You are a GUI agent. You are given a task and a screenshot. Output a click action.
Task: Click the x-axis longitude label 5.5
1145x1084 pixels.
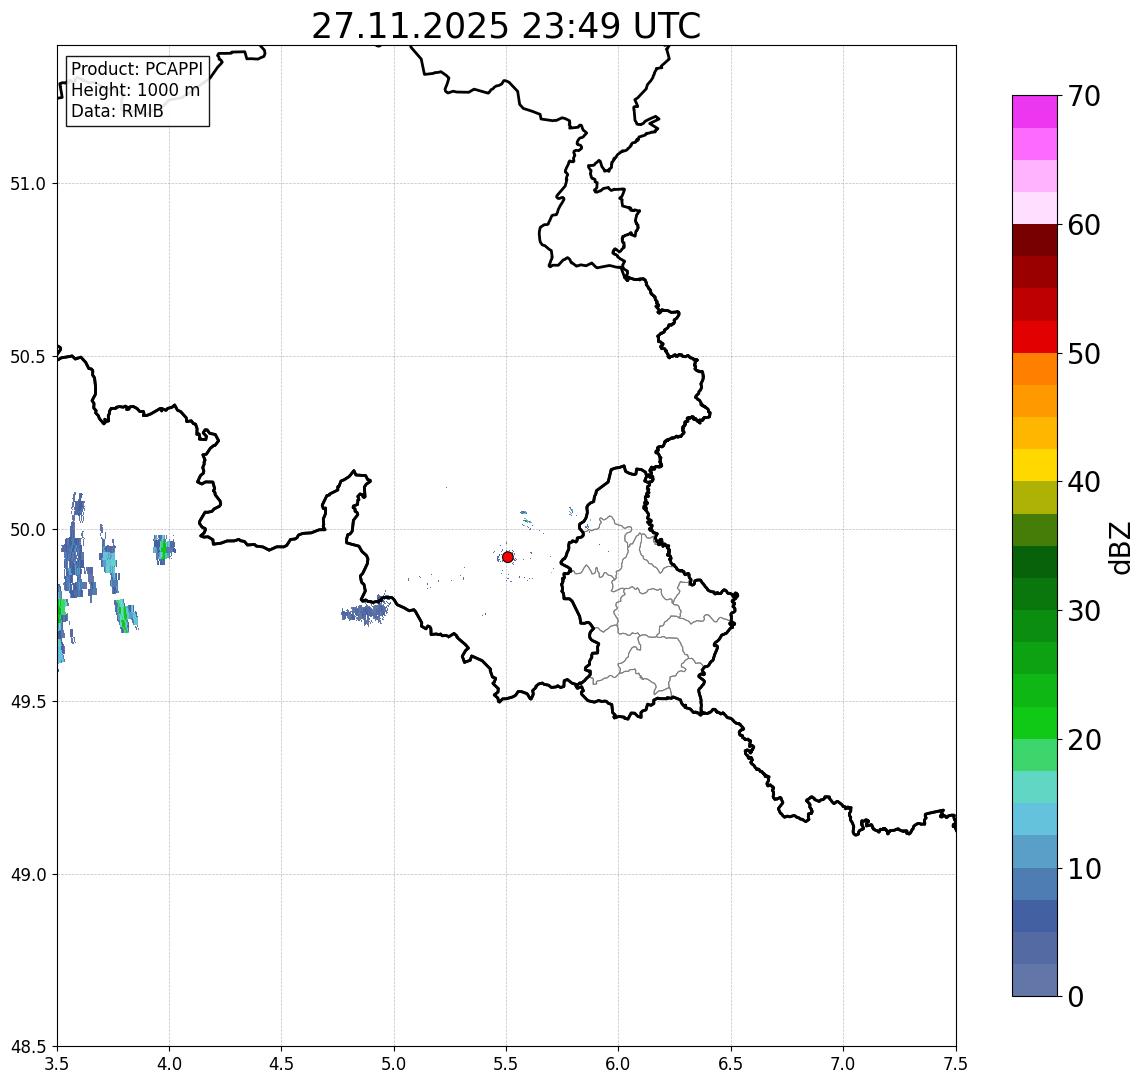[x=507, y=1064]
